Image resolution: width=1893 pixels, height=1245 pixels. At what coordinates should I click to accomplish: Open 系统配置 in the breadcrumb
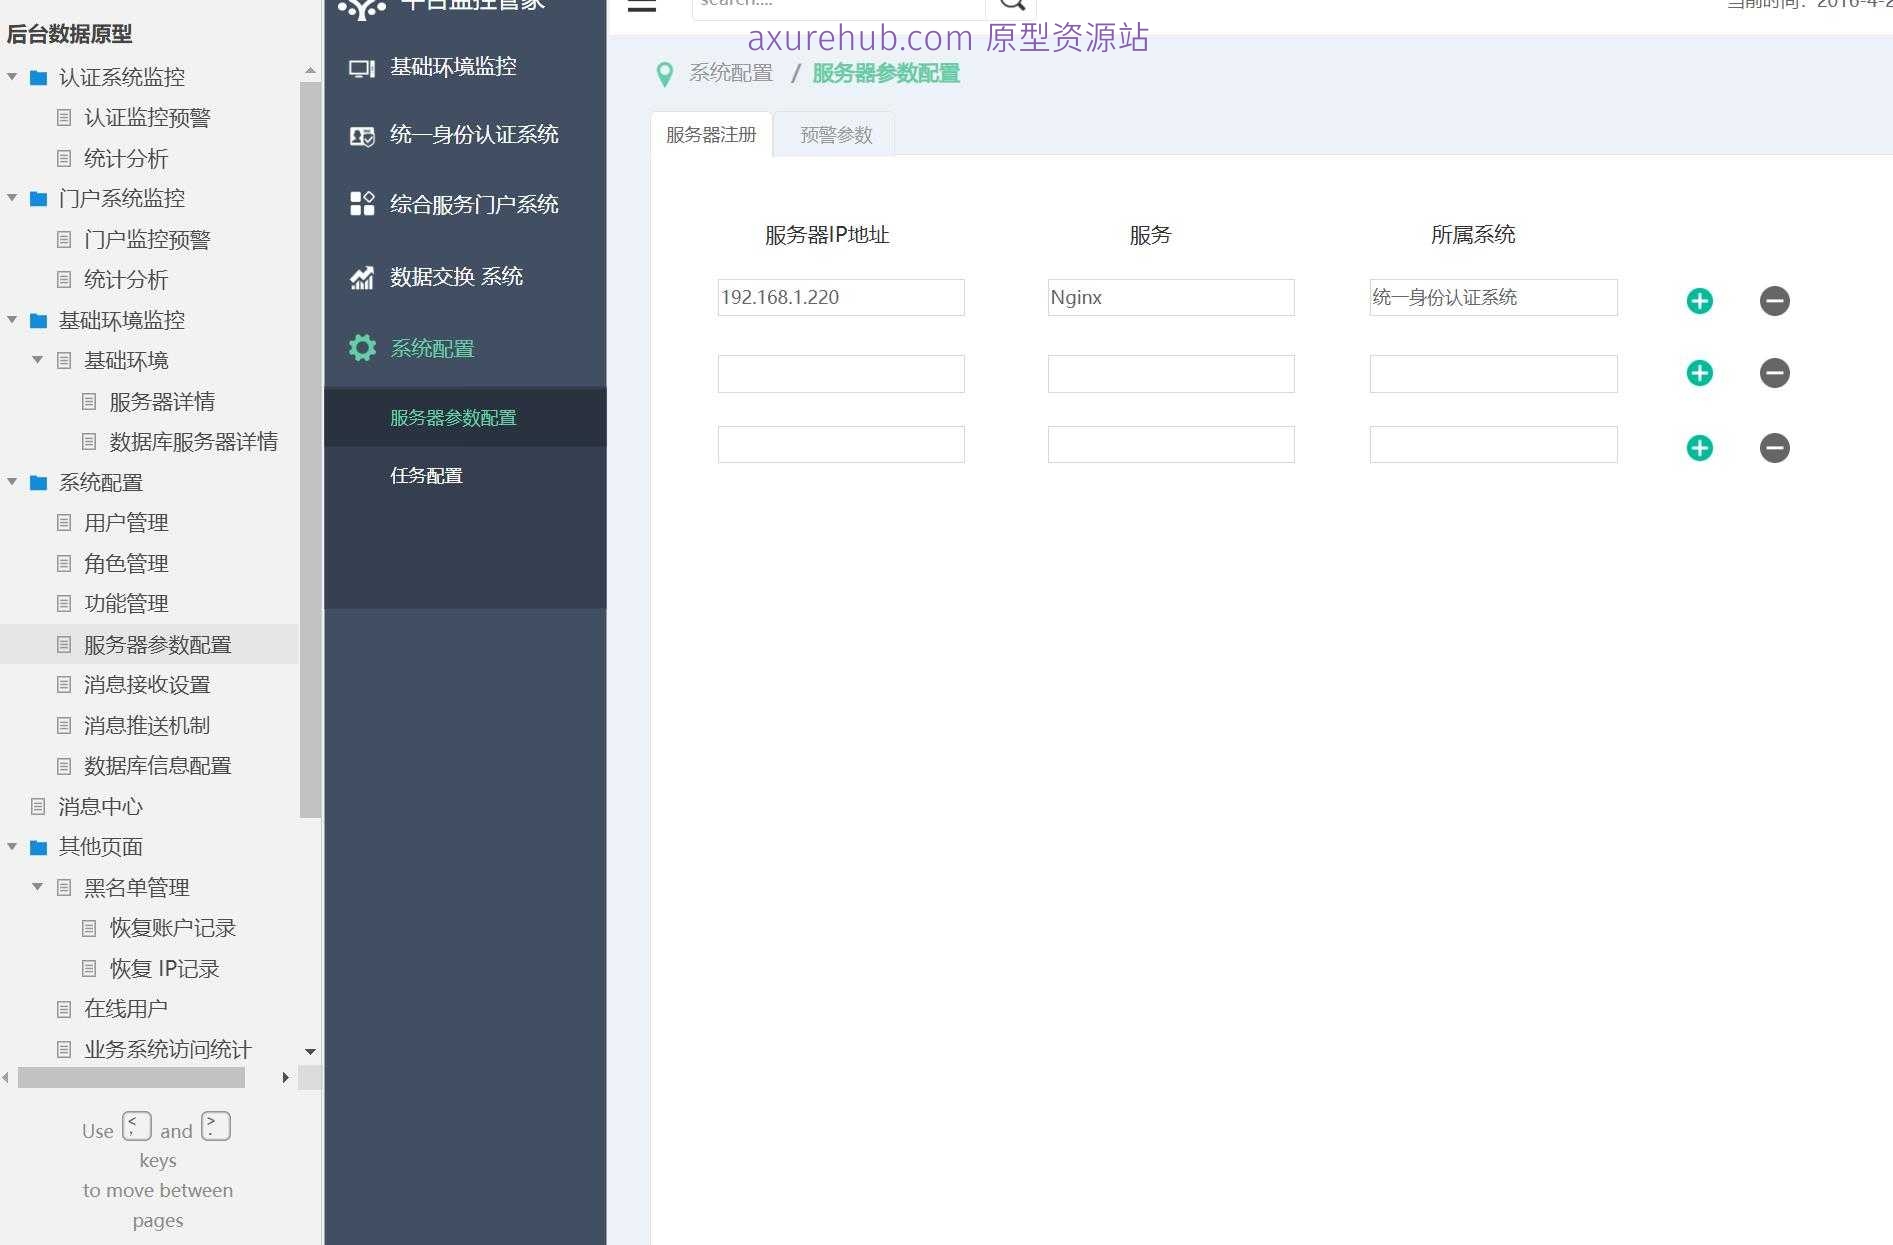point(729,73)
